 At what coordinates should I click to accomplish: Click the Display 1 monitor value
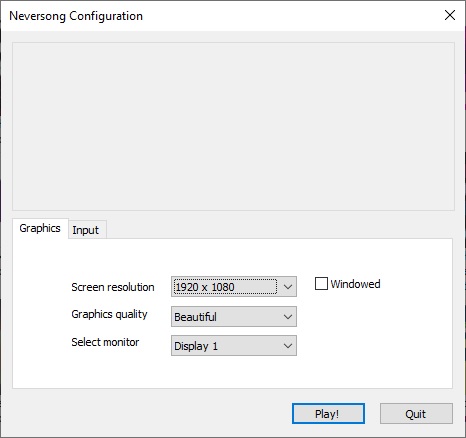click(196, 346)
